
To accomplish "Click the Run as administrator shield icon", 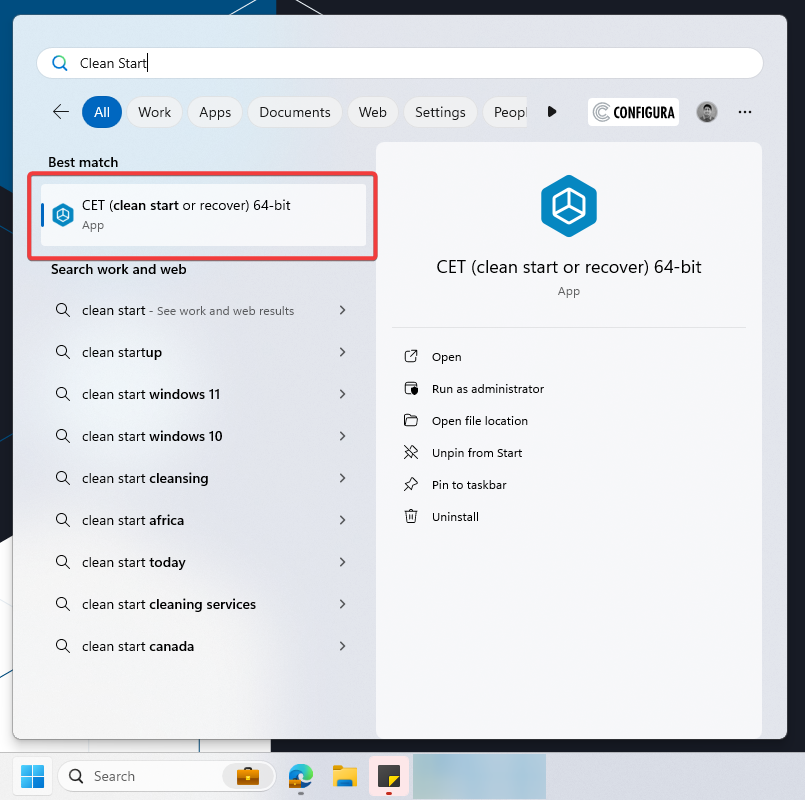I will [411, 388].
